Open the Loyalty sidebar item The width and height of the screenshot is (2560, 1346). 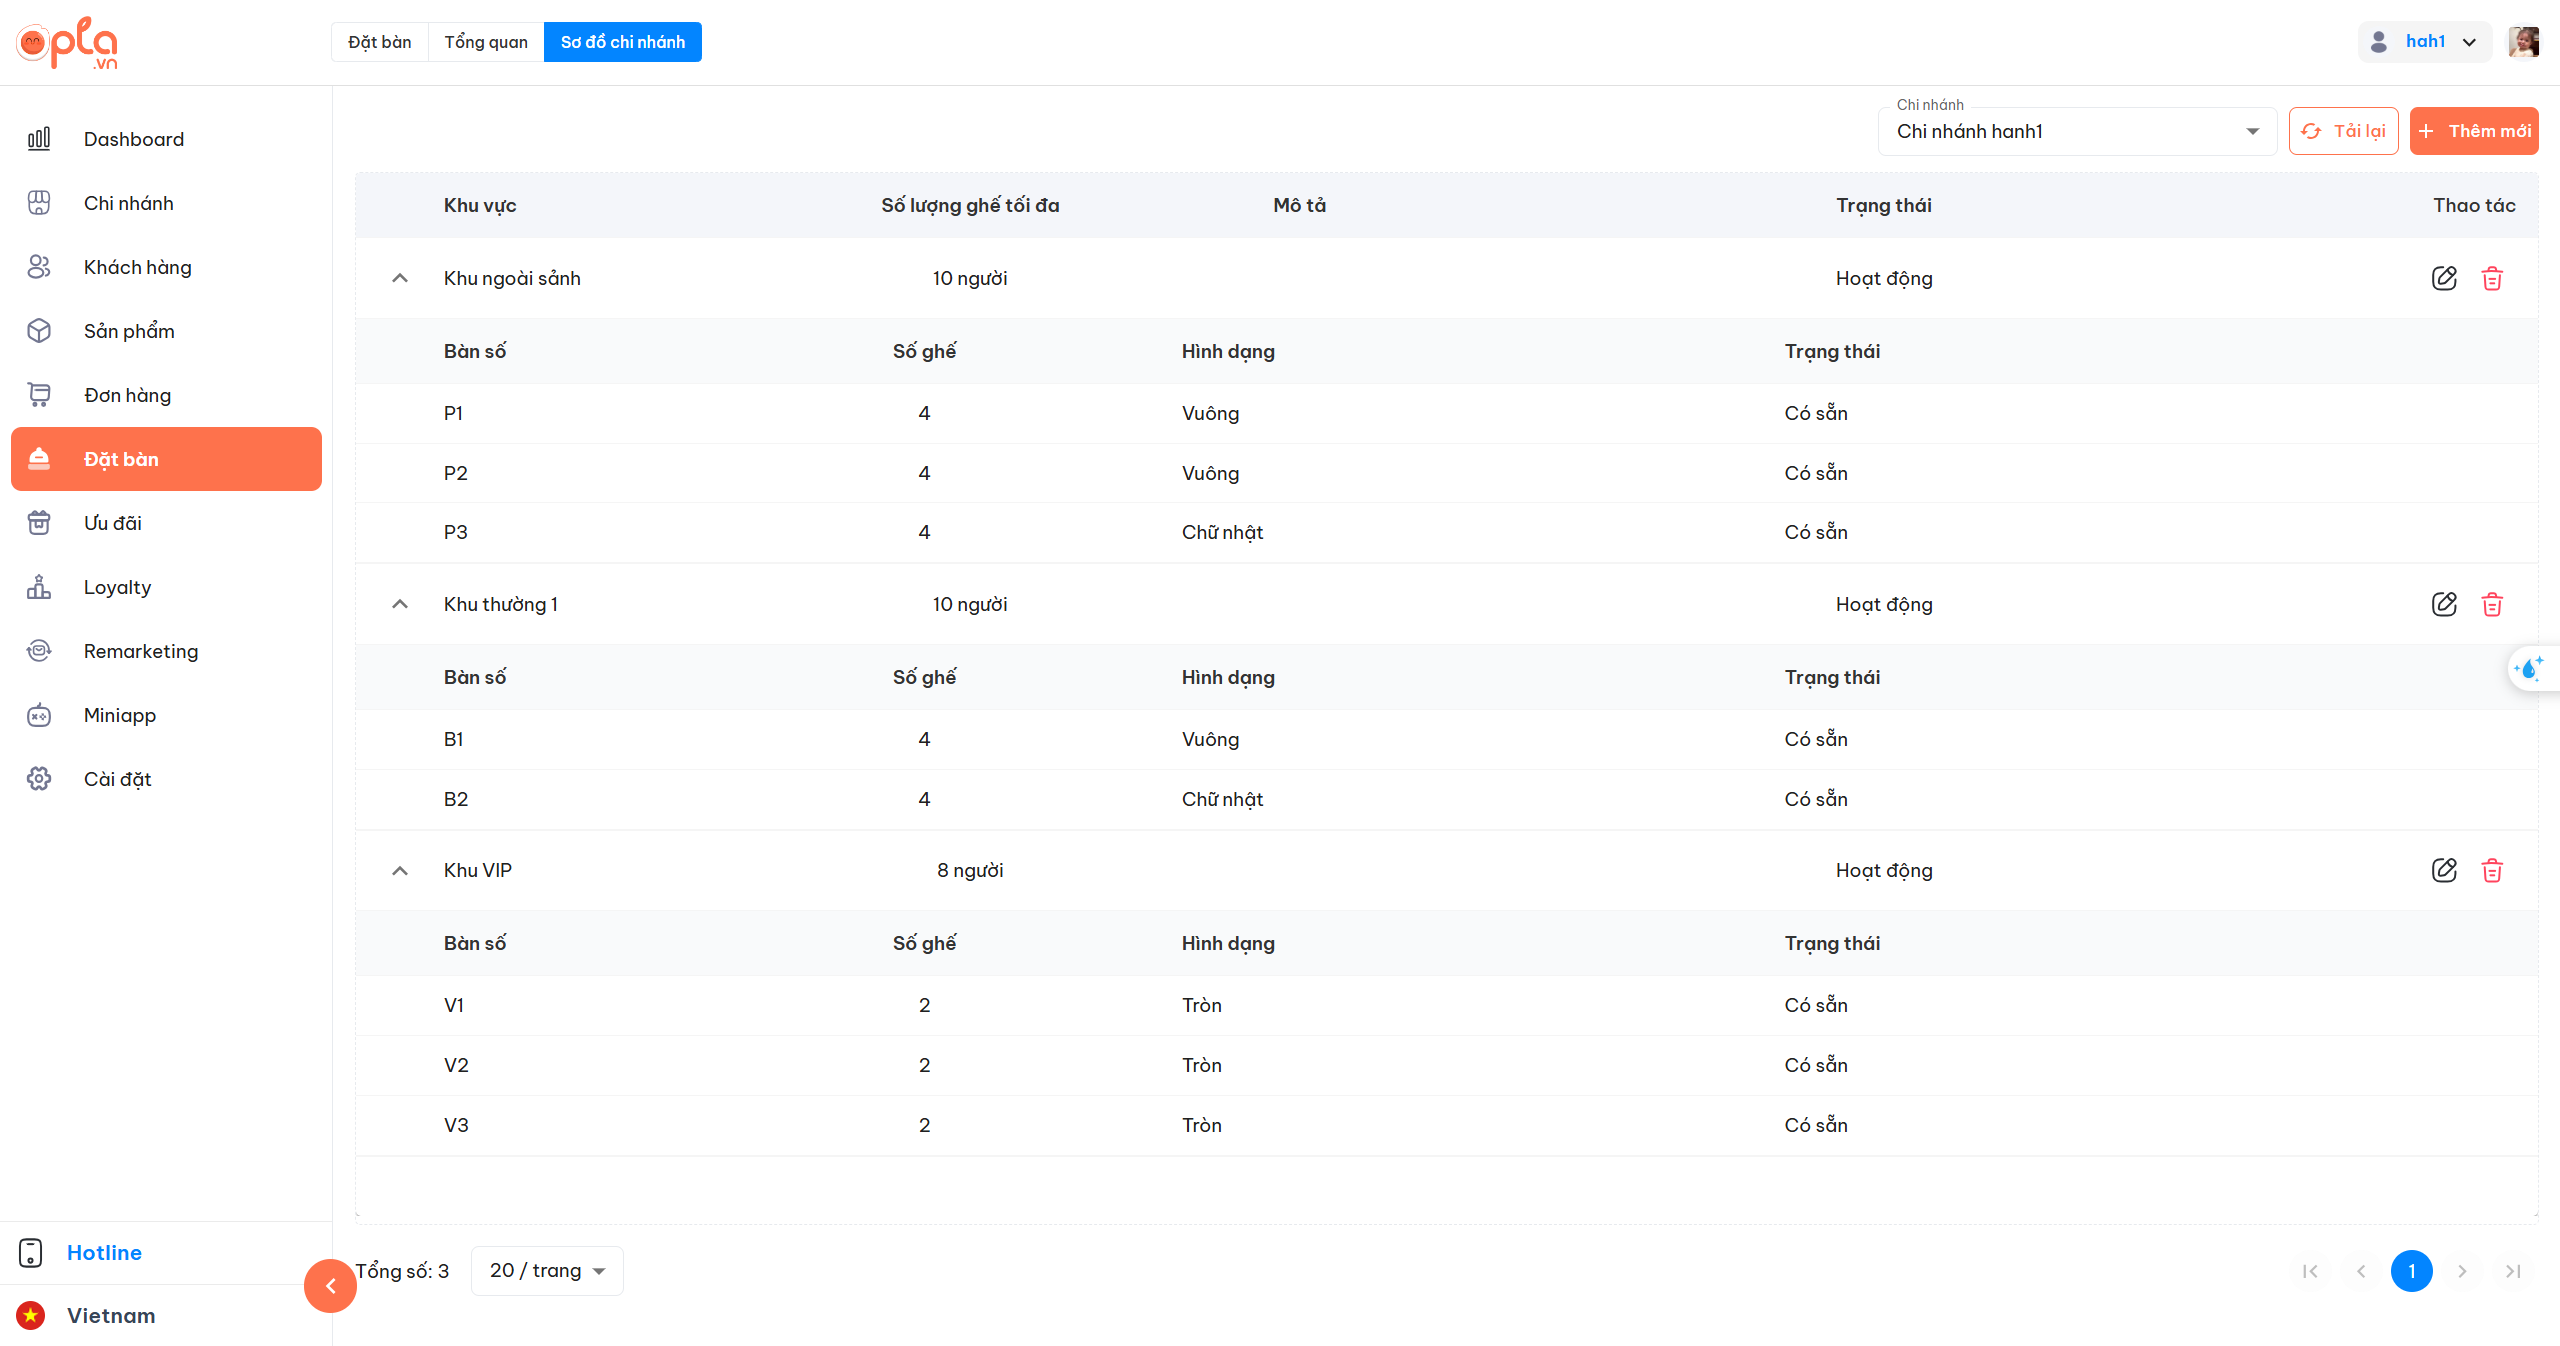[x=117, y=587]
